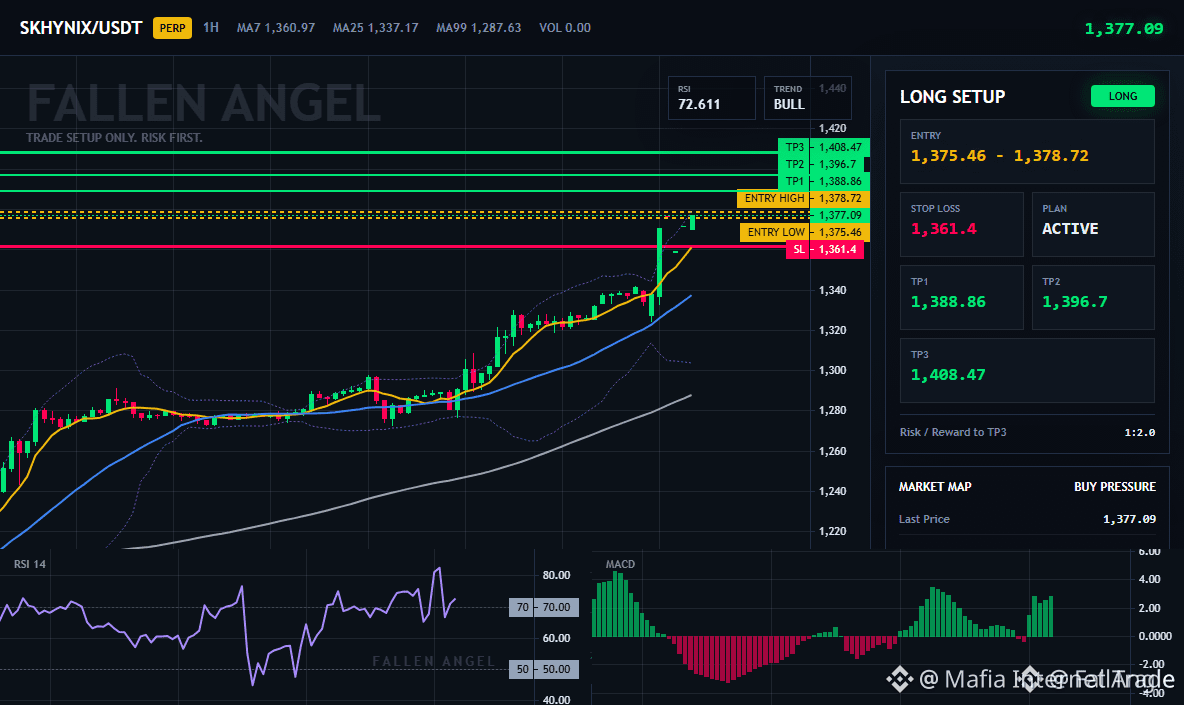The height and width of the screenshot is (705, 1184).
Task: Click the RSI 72.611 indicator box
Action: click(711, 97)
